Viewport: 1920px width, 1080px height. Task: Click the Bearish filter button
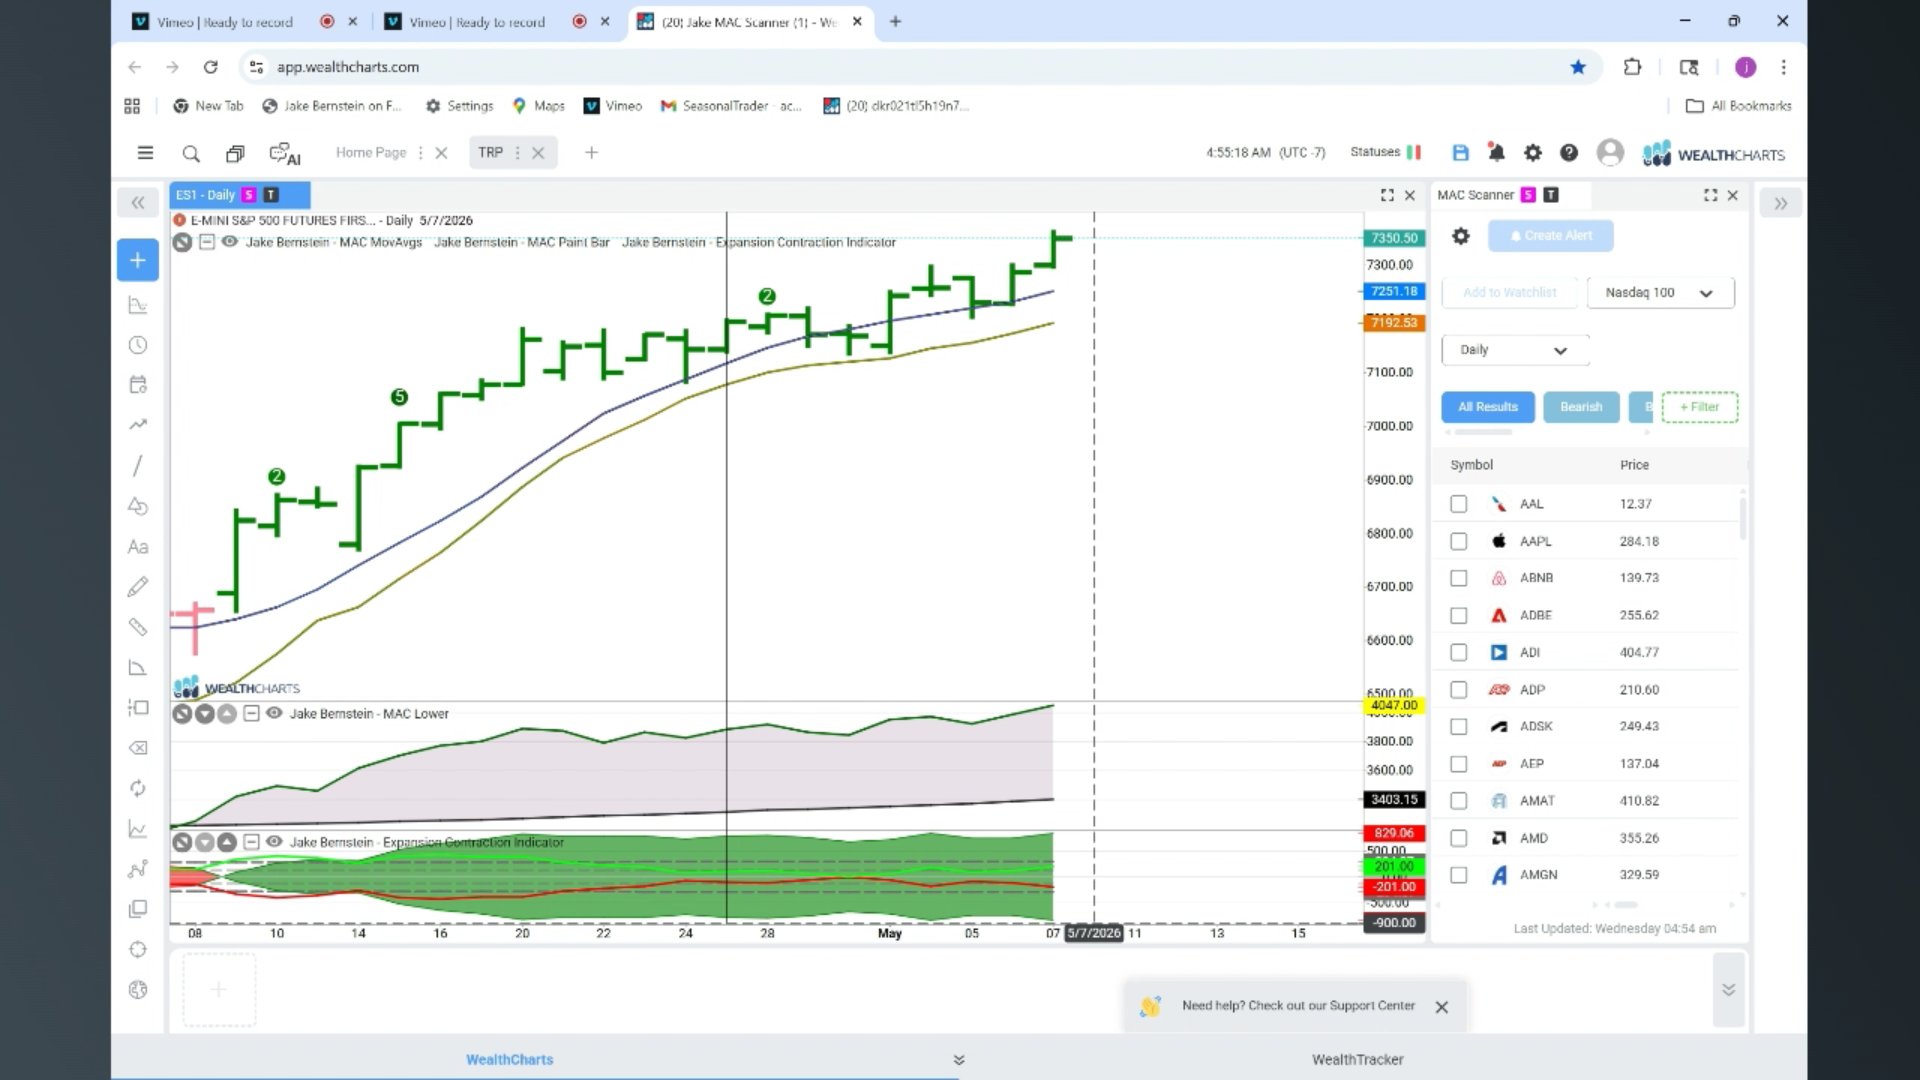(x=1581, y=407)
